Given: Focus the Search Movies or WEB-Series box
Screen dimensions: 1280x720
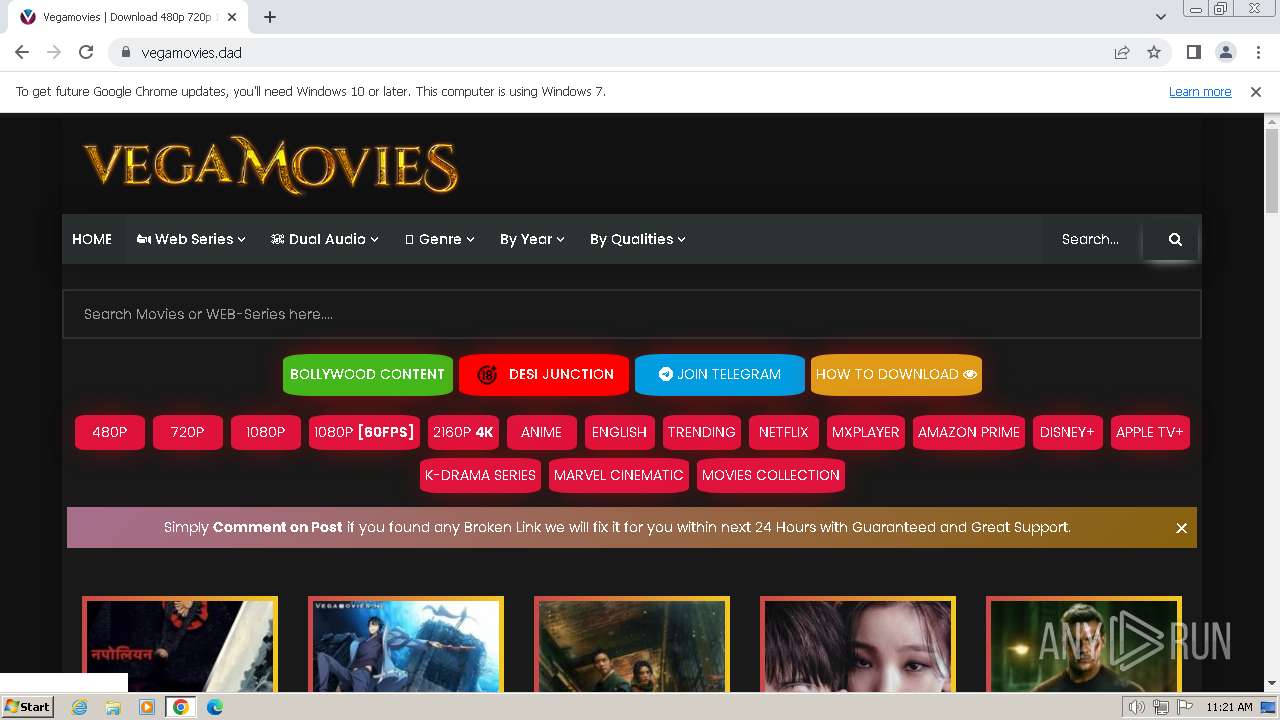Looking at the screenshot, I should coord(632,314).
